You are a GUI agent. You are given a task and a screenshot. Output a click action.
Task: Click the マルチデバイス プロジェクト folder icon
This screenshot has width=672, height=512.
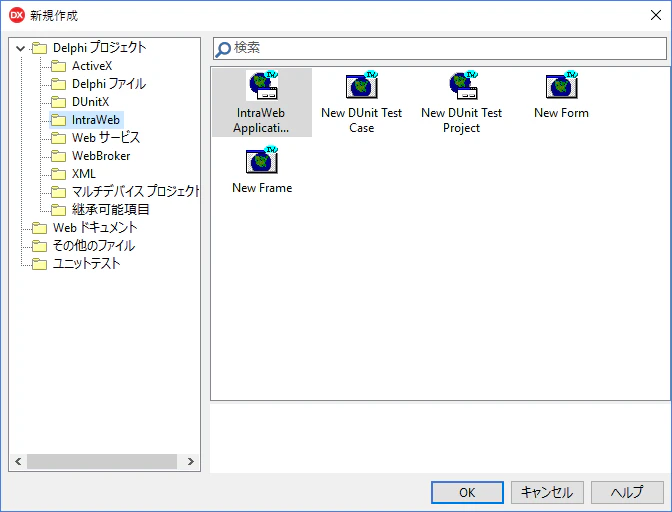click(59, 192)
